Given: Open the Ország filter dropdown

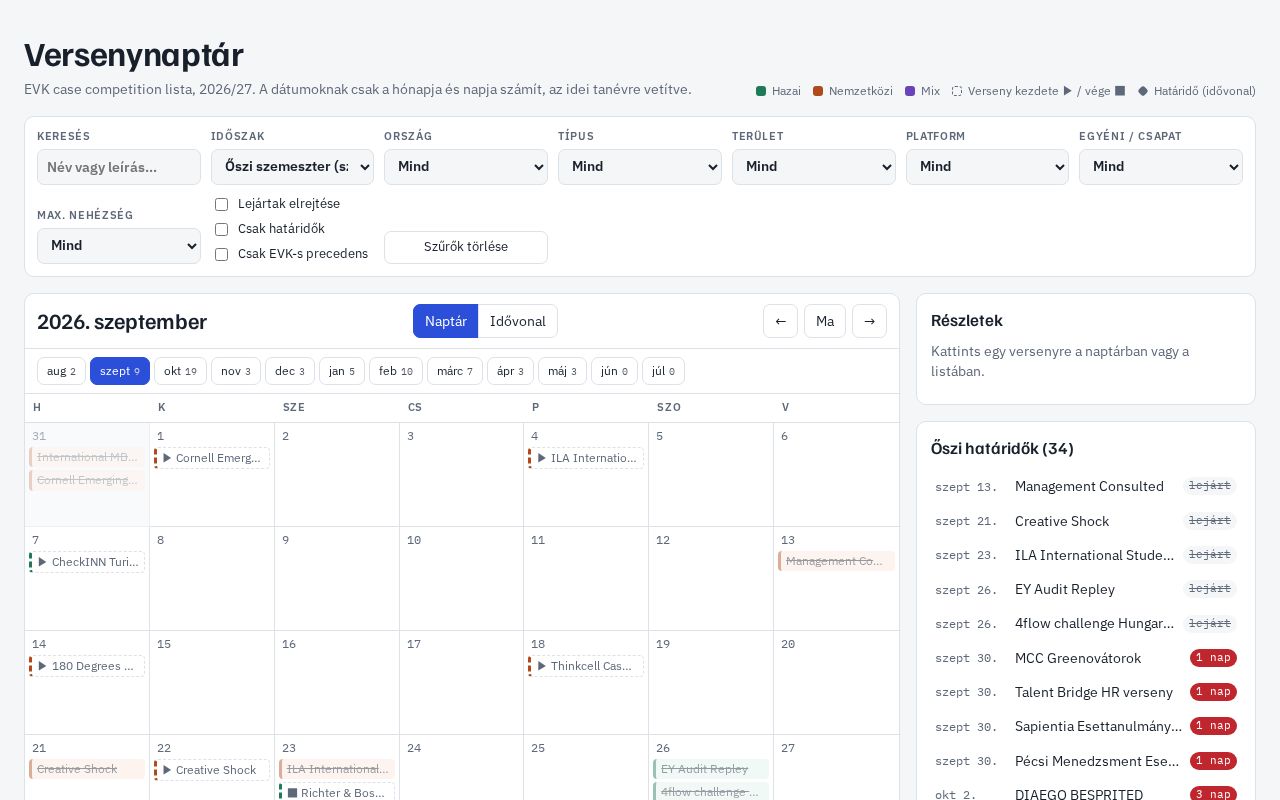Looking at the screenshot, I should pos(466,167).
